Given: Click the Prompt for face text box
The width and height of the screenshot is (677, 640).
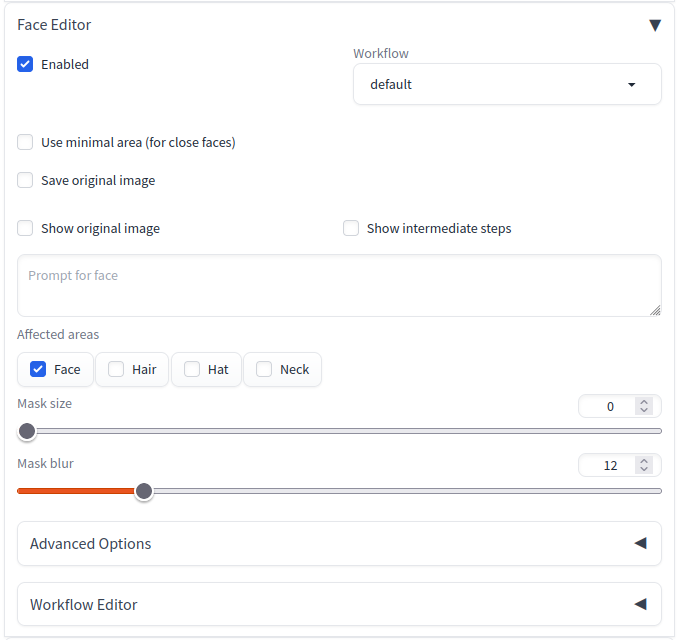Looking at the screenshot, I should 339,285.
